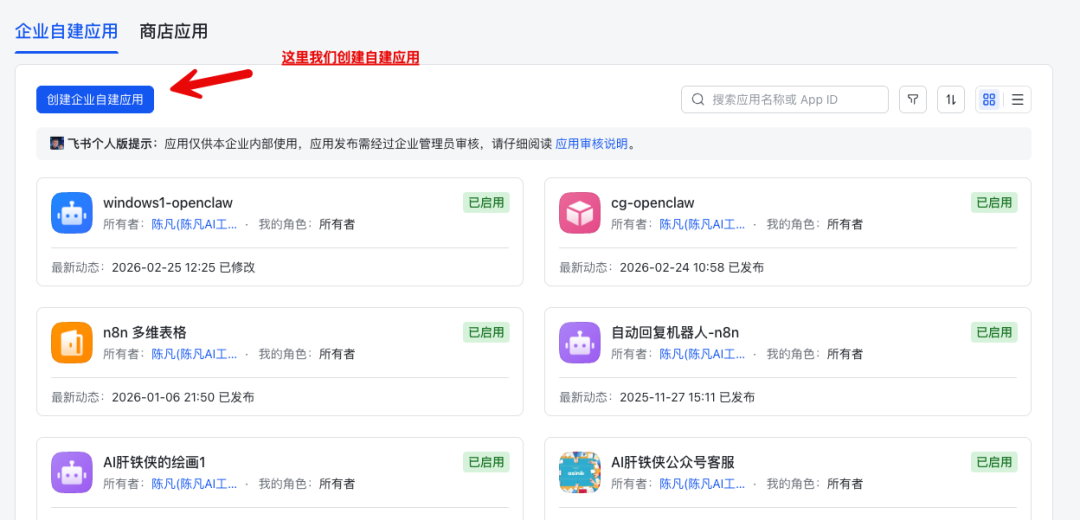The image size is (1080, 520).
Task: Switch to grid card view
Action: click(x=989, y=100)
